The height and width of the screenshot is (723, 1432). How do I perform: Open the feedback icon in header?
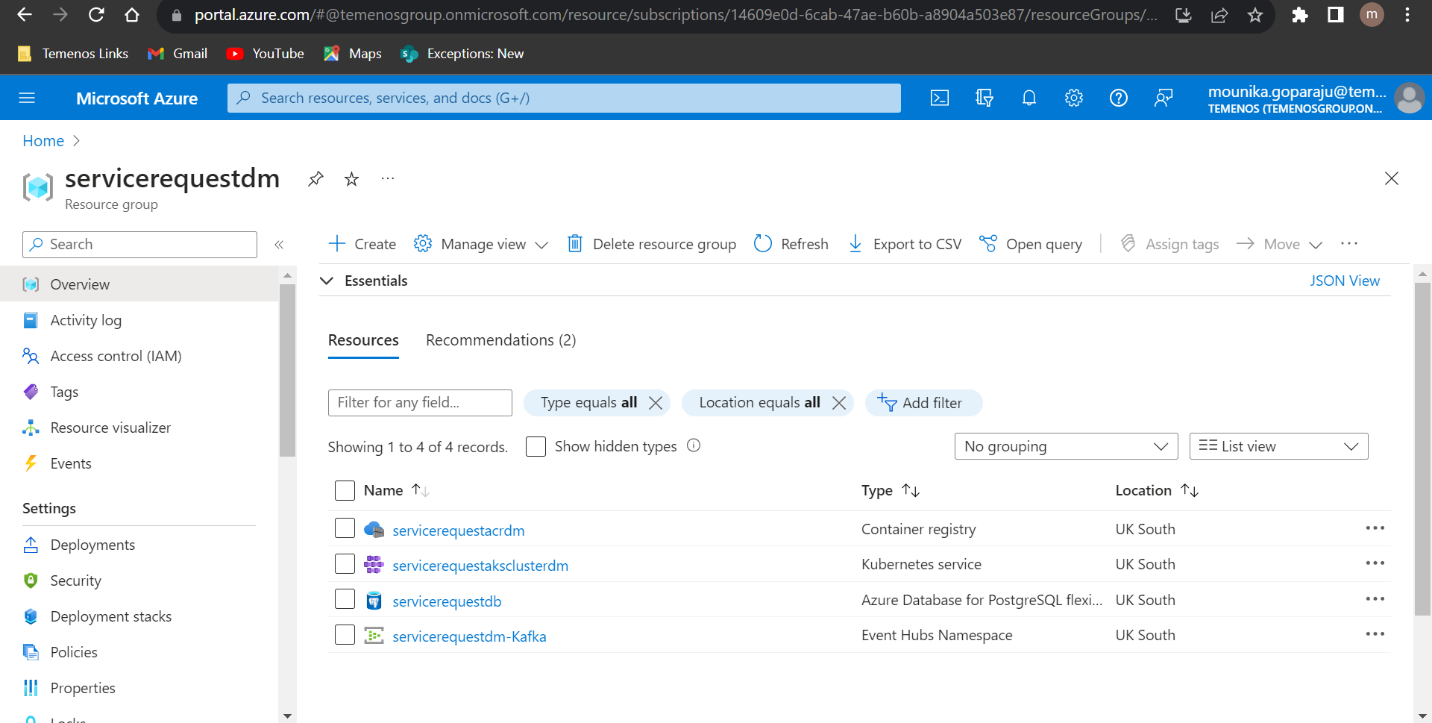point(1163,98)
